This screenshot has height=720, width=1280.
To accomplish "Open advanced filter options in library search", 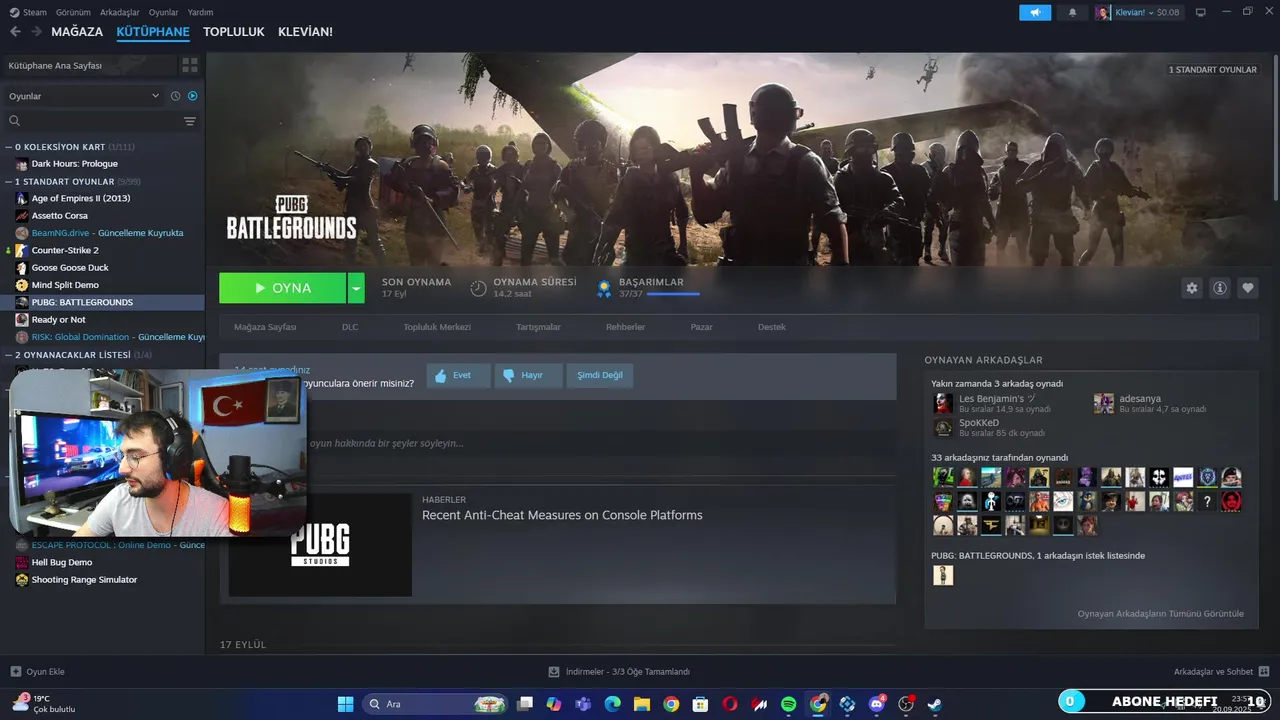I will [x=190, y=121].
